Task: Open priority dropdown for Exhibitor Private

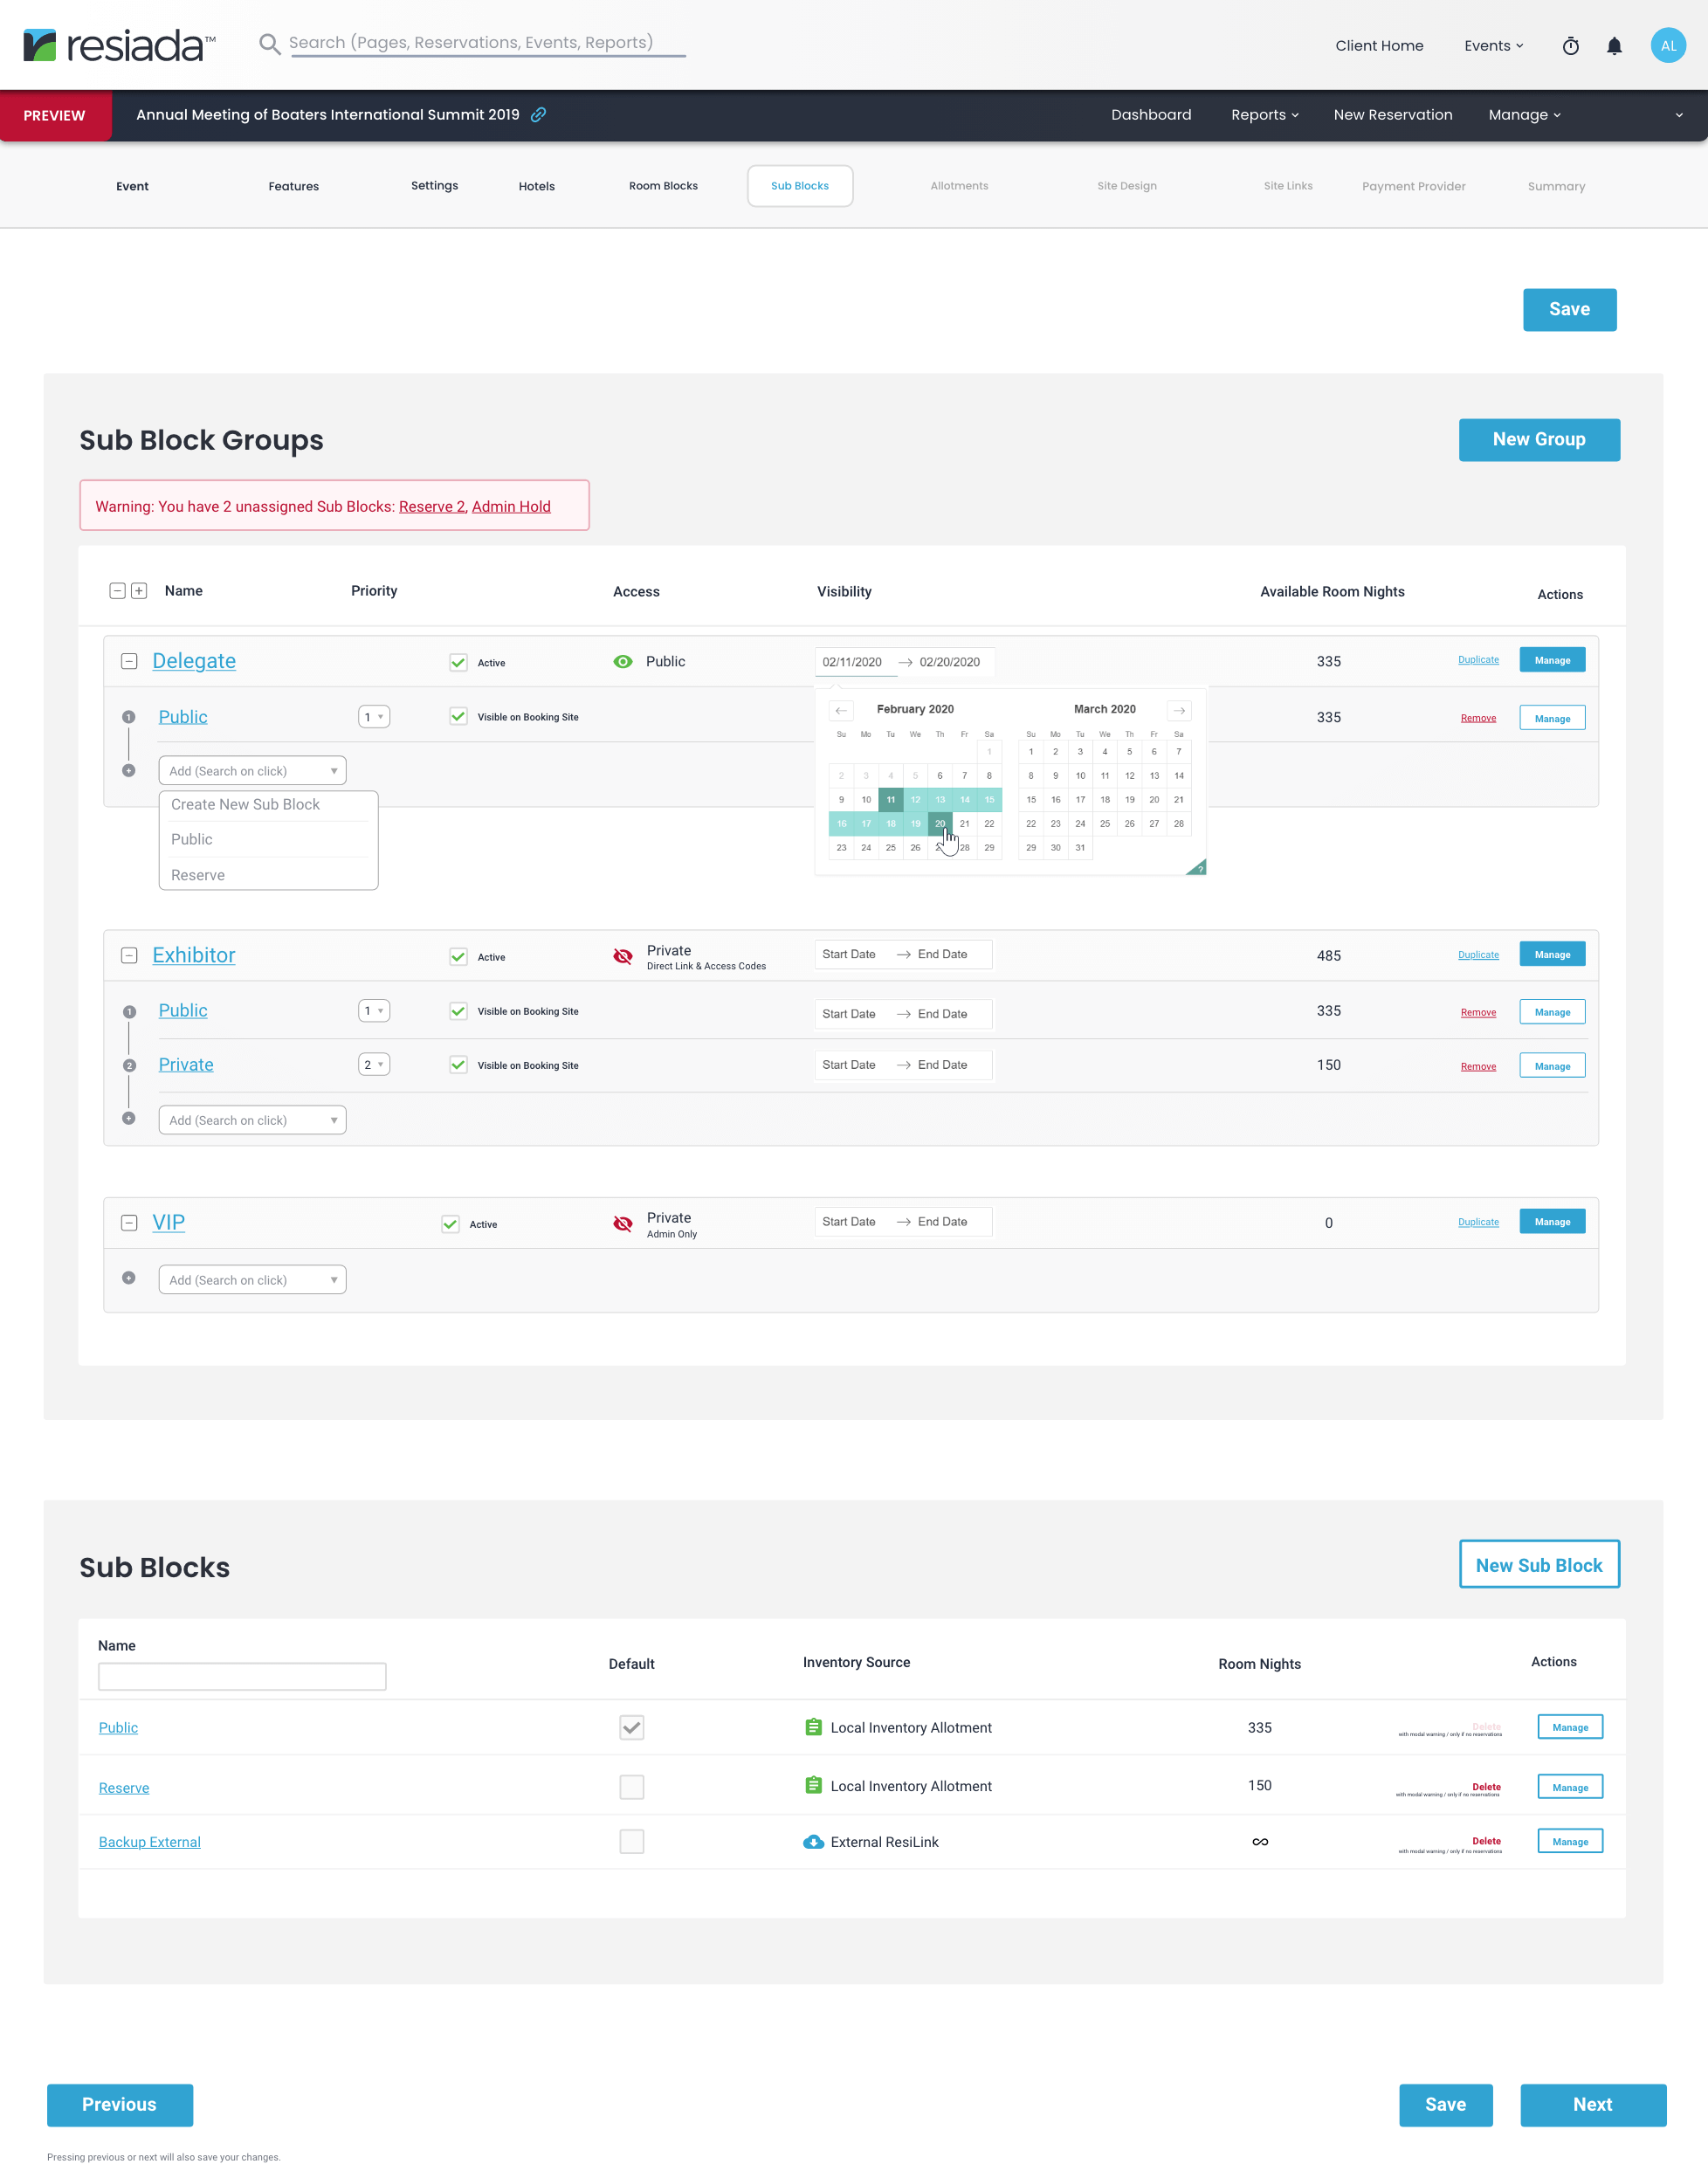Action: (374, 1065)
